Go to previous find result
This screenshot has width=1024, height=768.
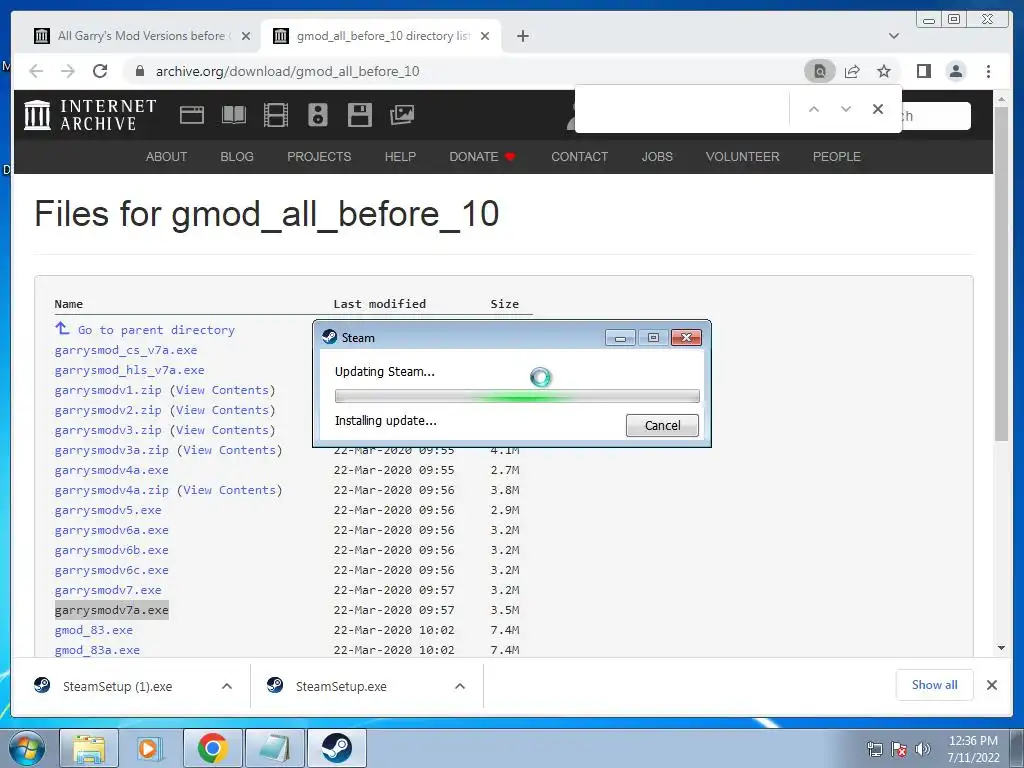pos(814,109)
